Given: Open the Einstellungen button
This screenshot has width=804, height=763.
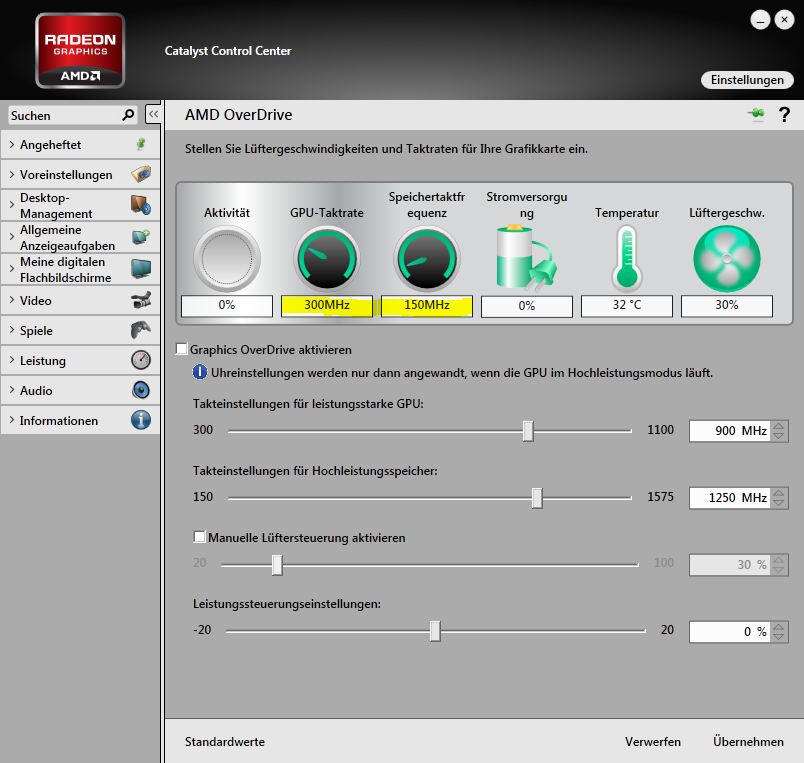Looking at the screenshot, I should pyautogui.click(x=747, y=80).
